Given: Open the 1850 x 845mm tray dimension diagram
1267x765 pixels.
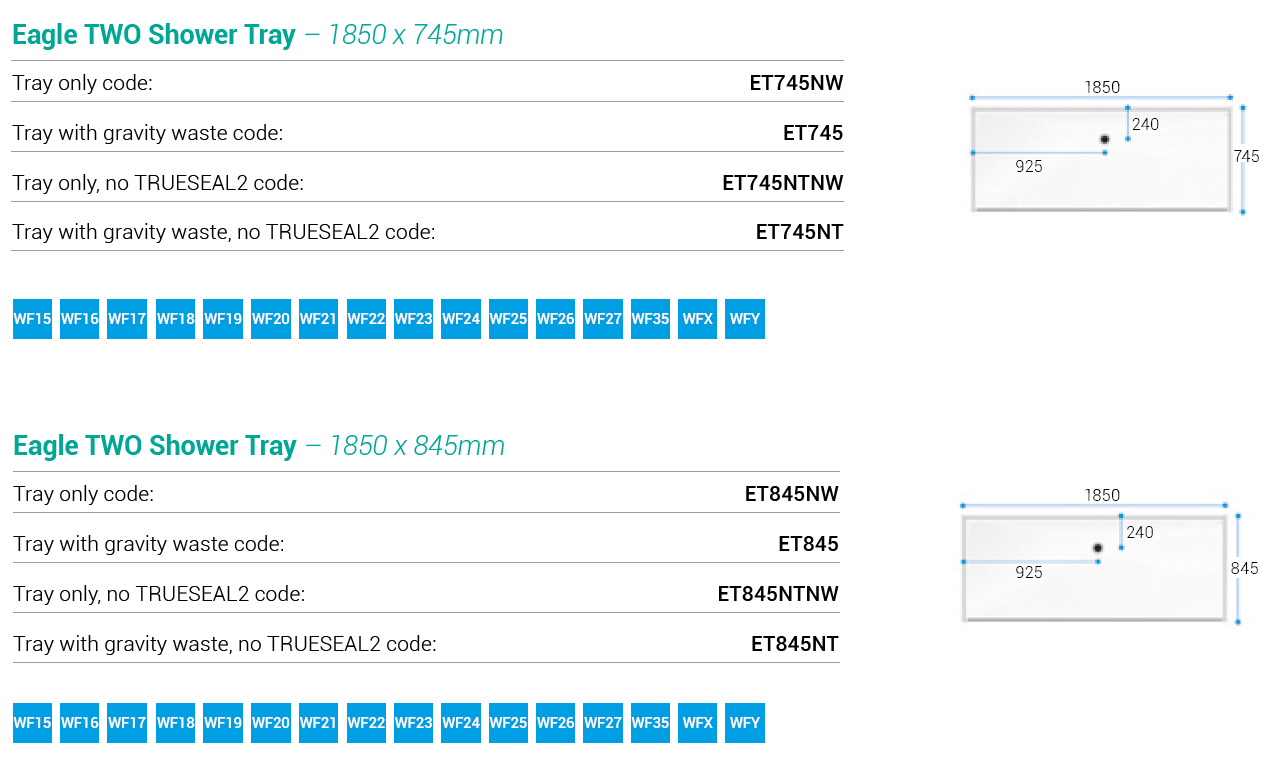Looking at the screenshot, I should [x=1103, y=556].
